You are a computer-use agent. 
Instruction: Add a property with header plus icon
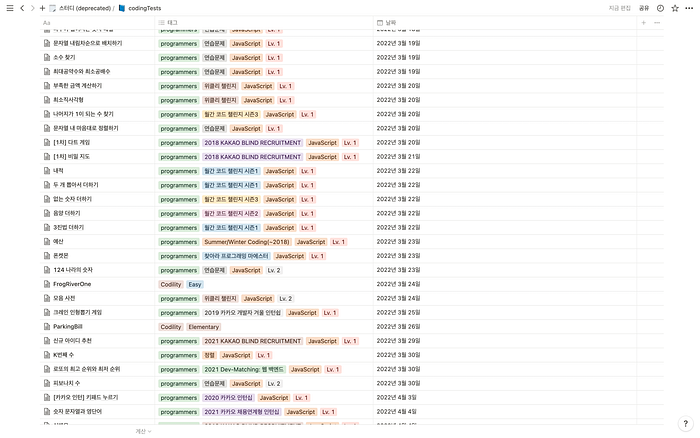click(x=643, y=22)
